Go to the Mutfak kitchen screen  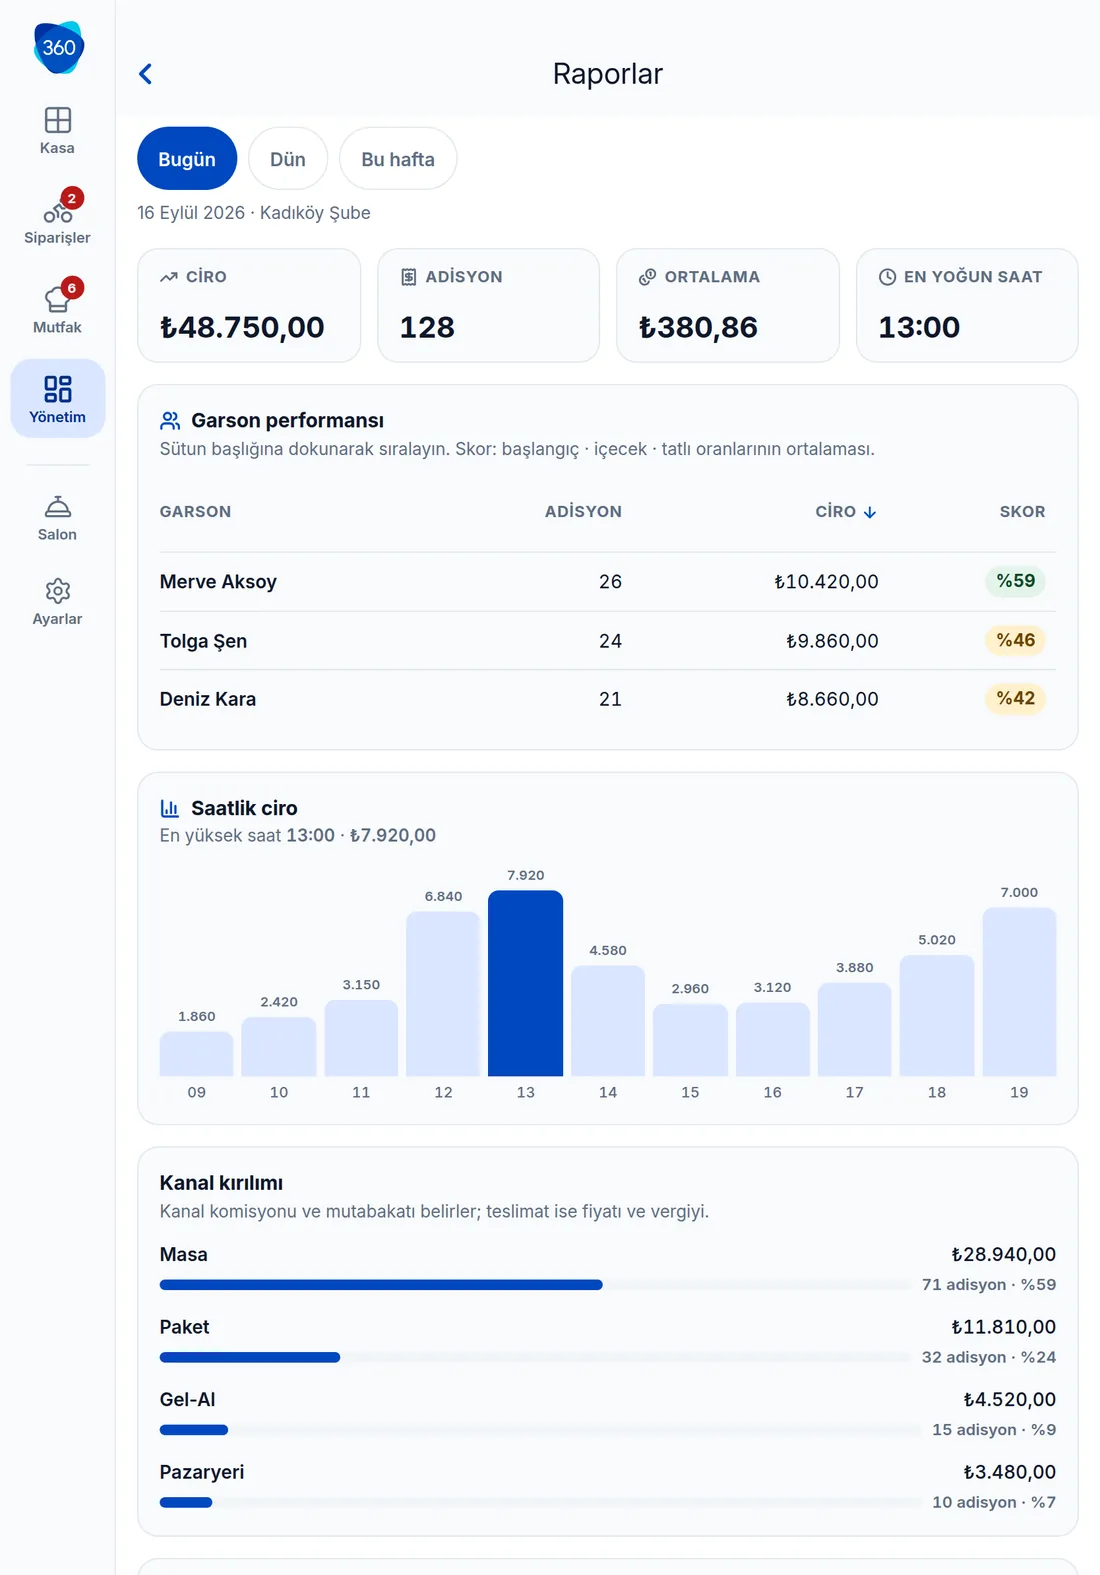57,309
